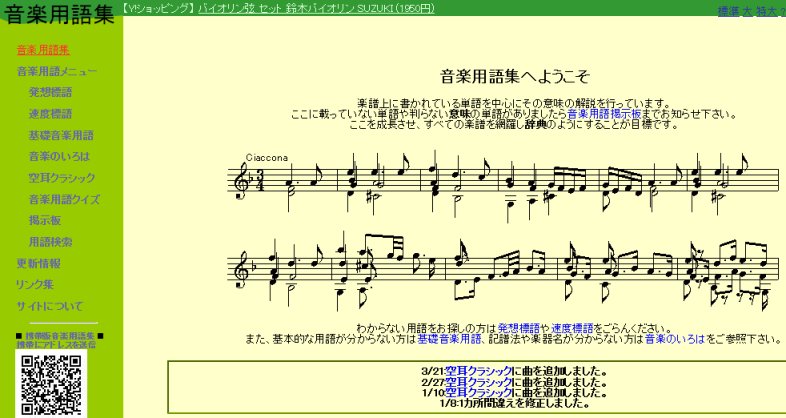Screen dimensions: 786x418
Task: Set font size to 標準
Action: click(728, 11)
